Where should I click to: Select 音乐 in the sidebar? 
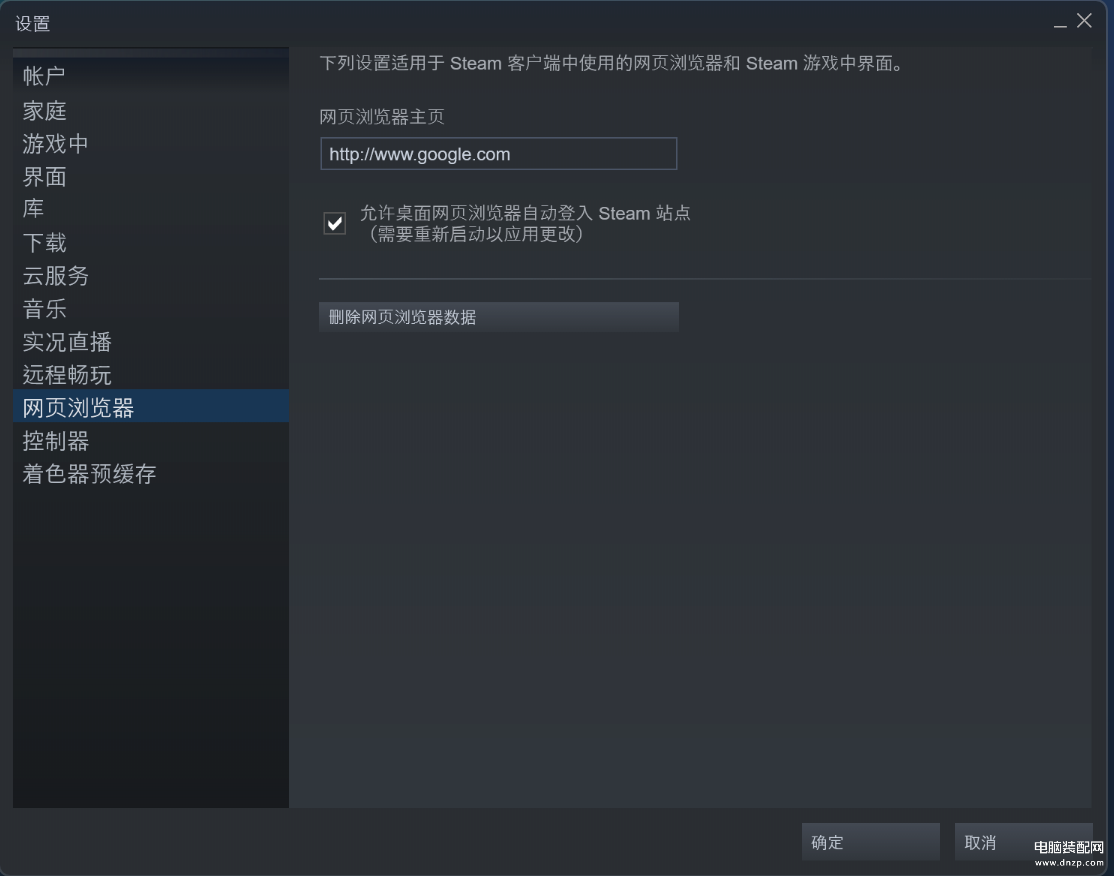pos(44,308)
